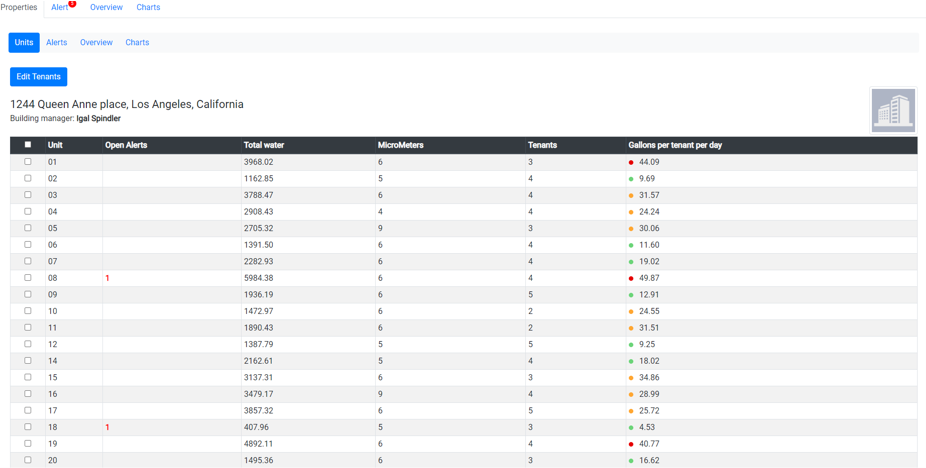Toggle the select-all checkbox in header
The height and width of the screenshot is (468, 926).
28,145
